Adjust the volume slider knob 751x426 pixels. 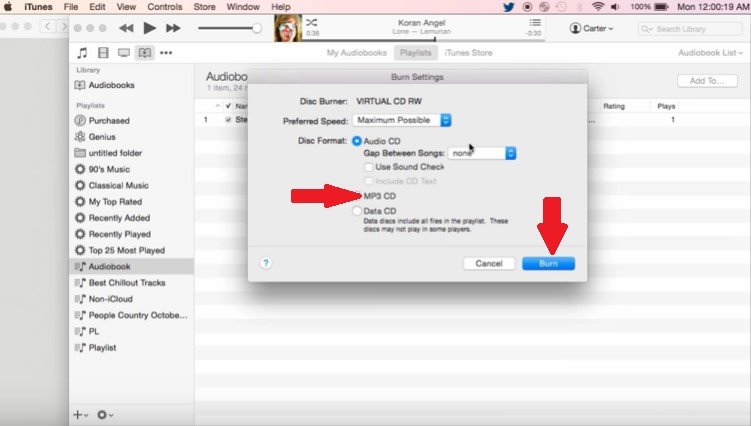[x=257, y=28]
